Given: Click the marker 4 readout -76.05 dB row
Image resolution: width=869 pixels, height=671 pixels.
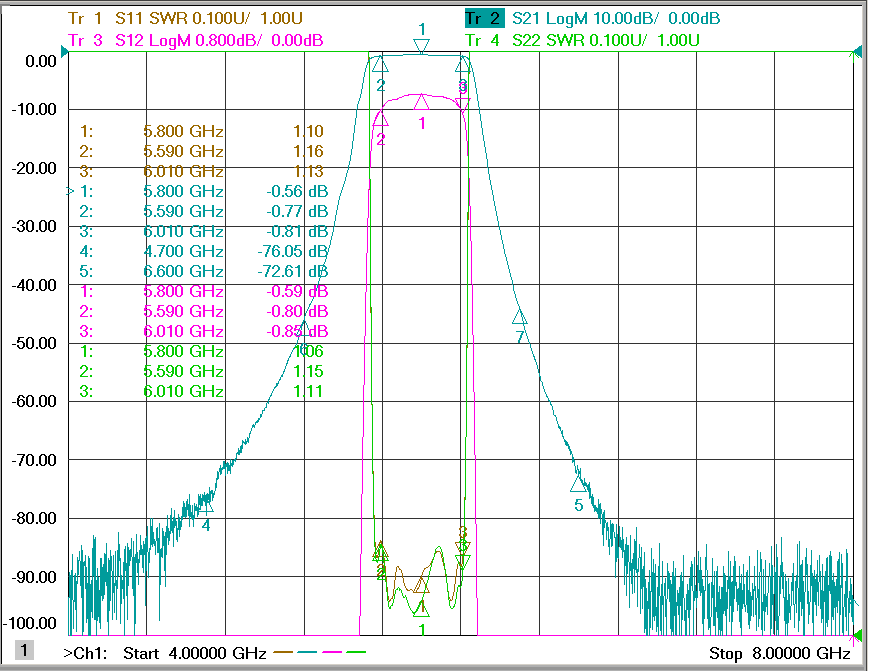Looking at the screenshot, I should pos(204,251).
